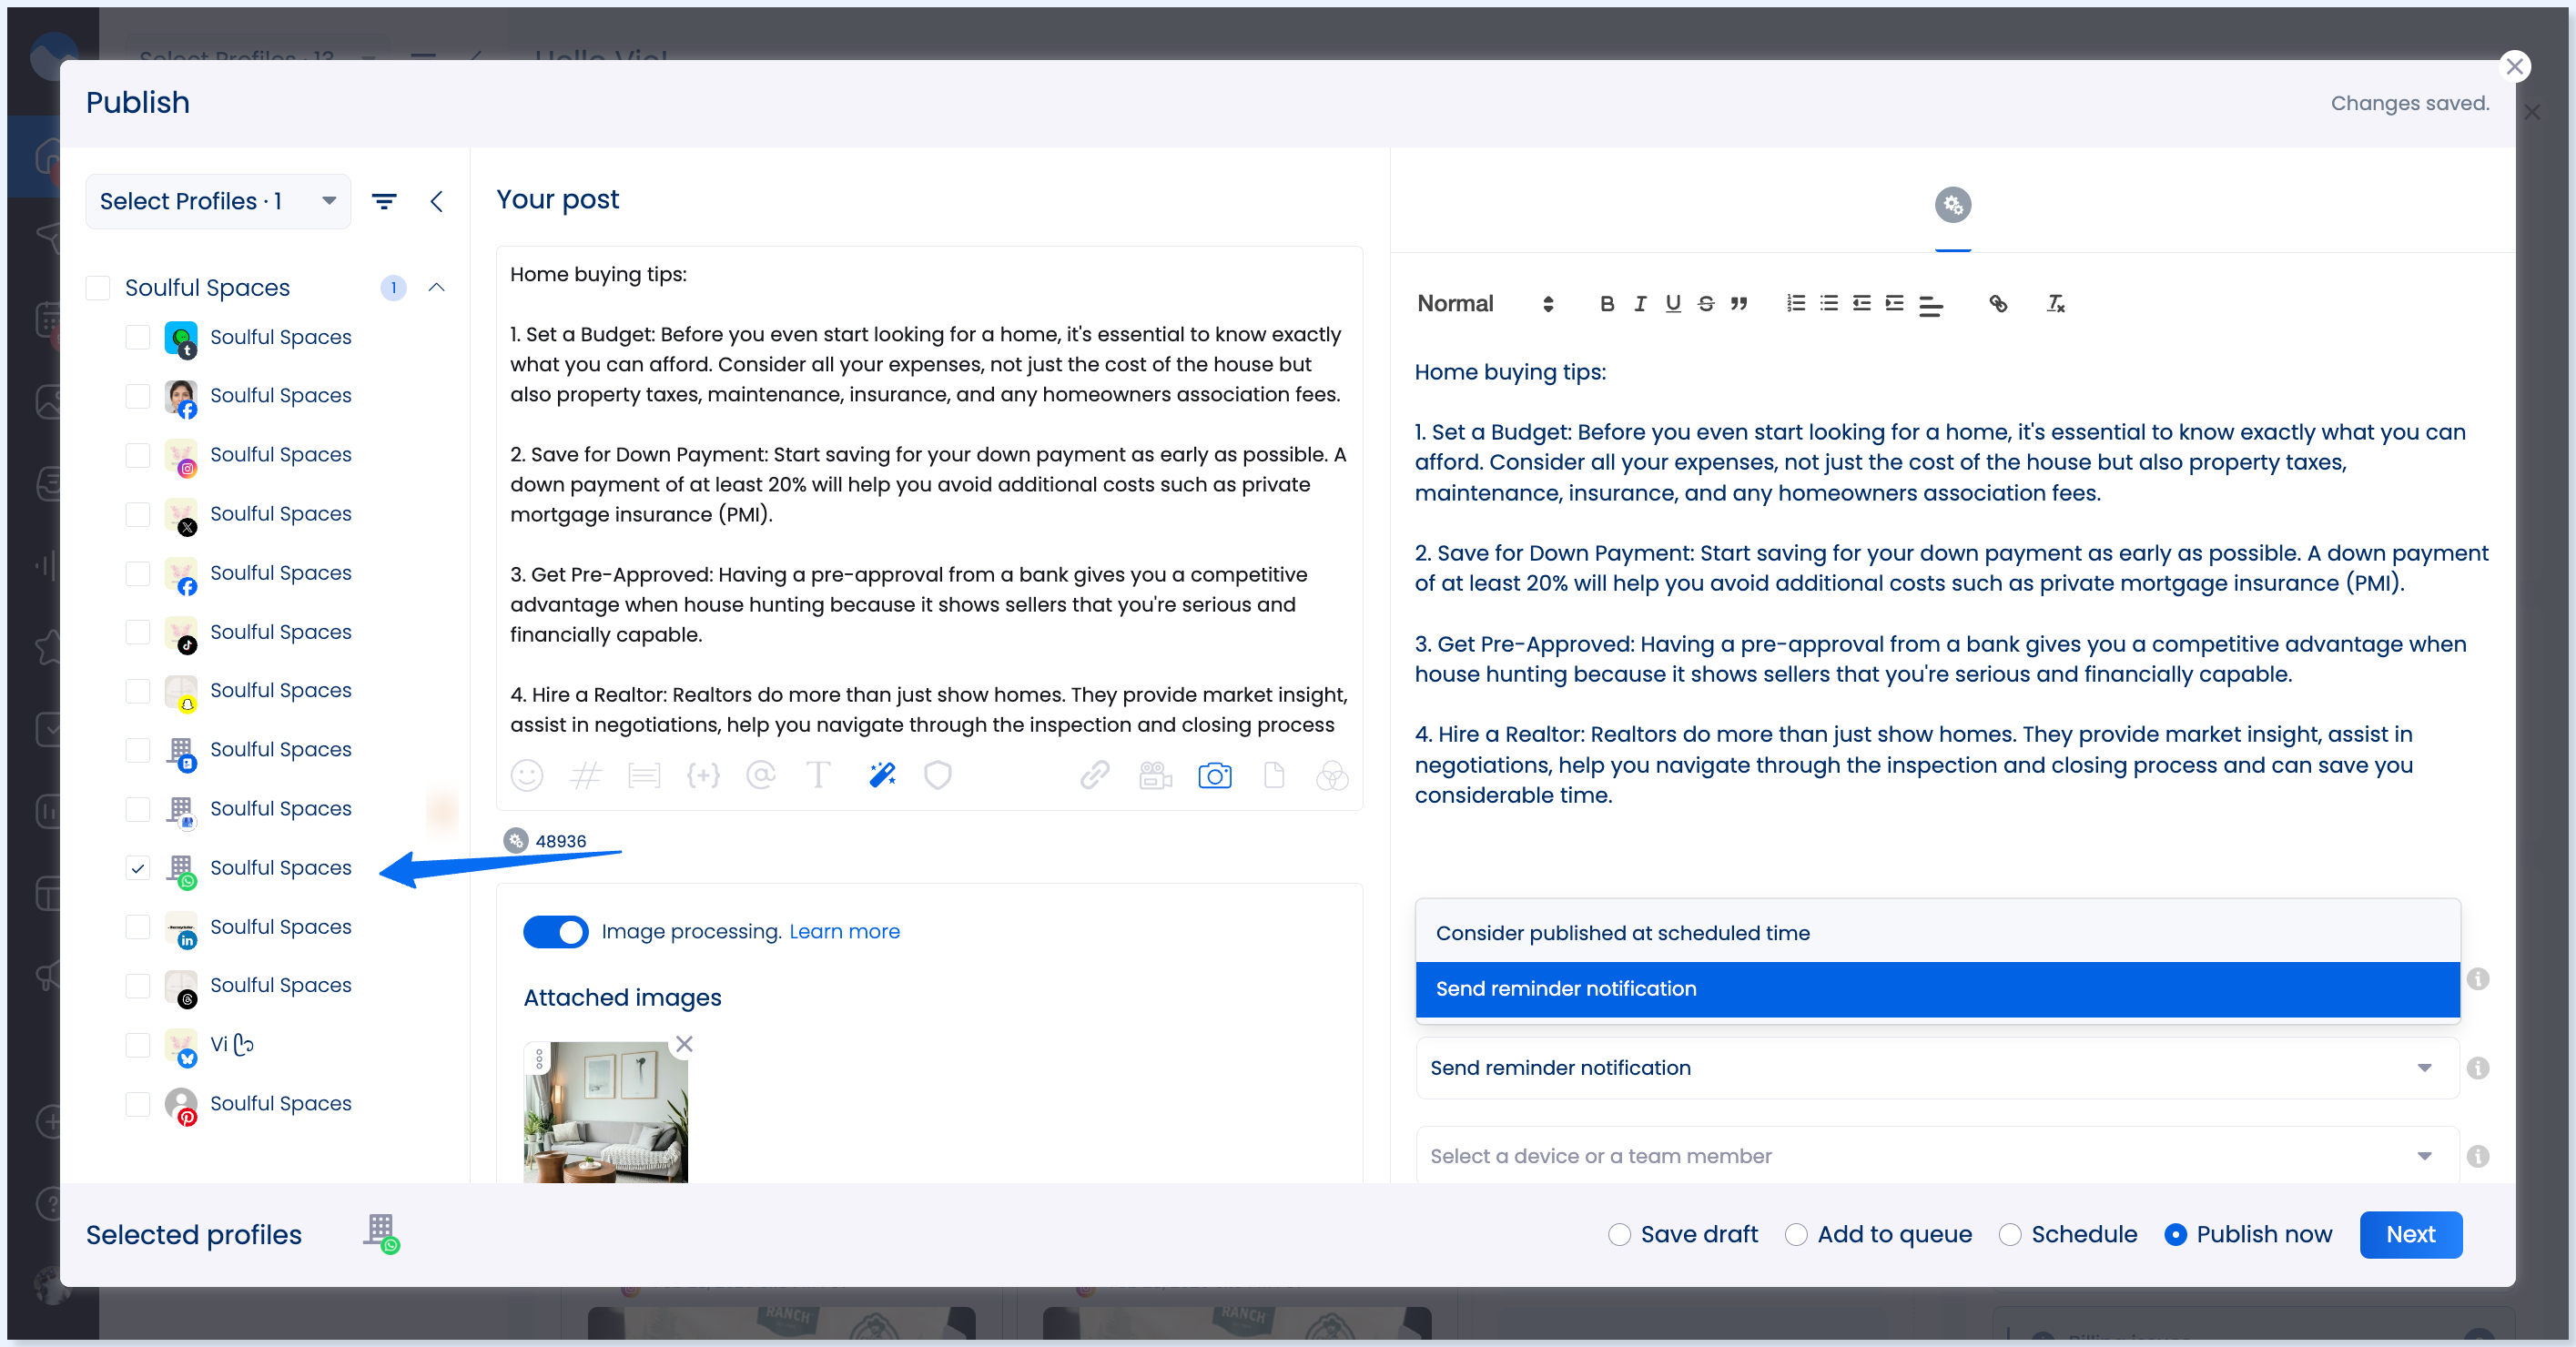2576x1347 pixels.
Task: Apply italic formatting in preview editor
Action: [x=1640, y=303]
